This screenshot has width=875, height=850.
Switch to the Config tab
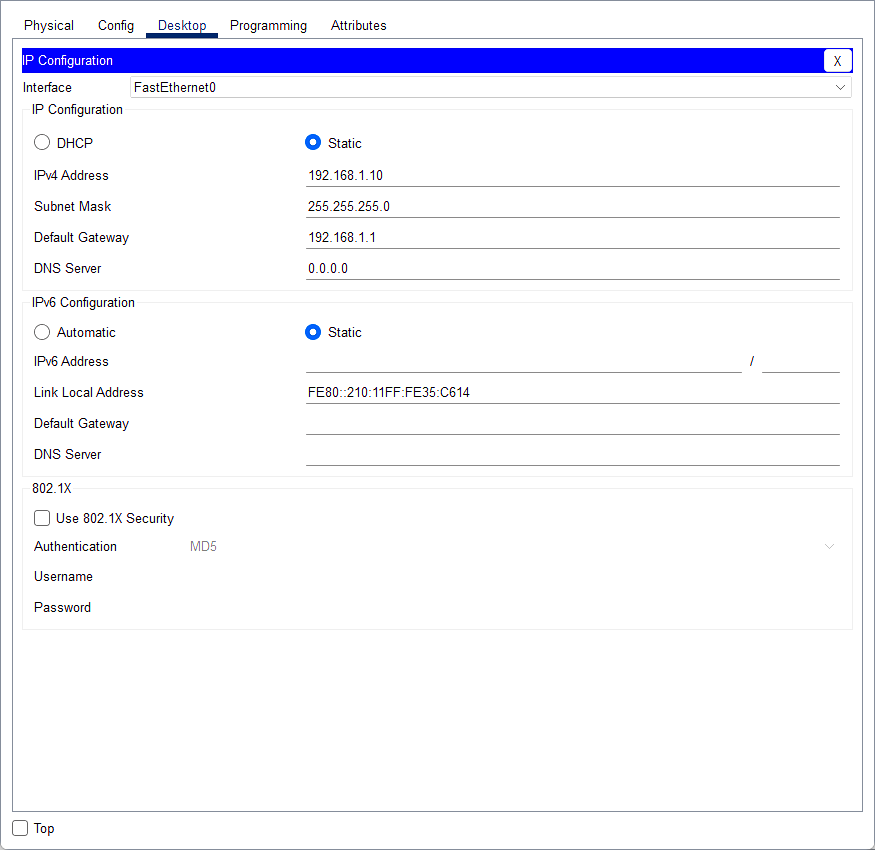click(116, 25)
